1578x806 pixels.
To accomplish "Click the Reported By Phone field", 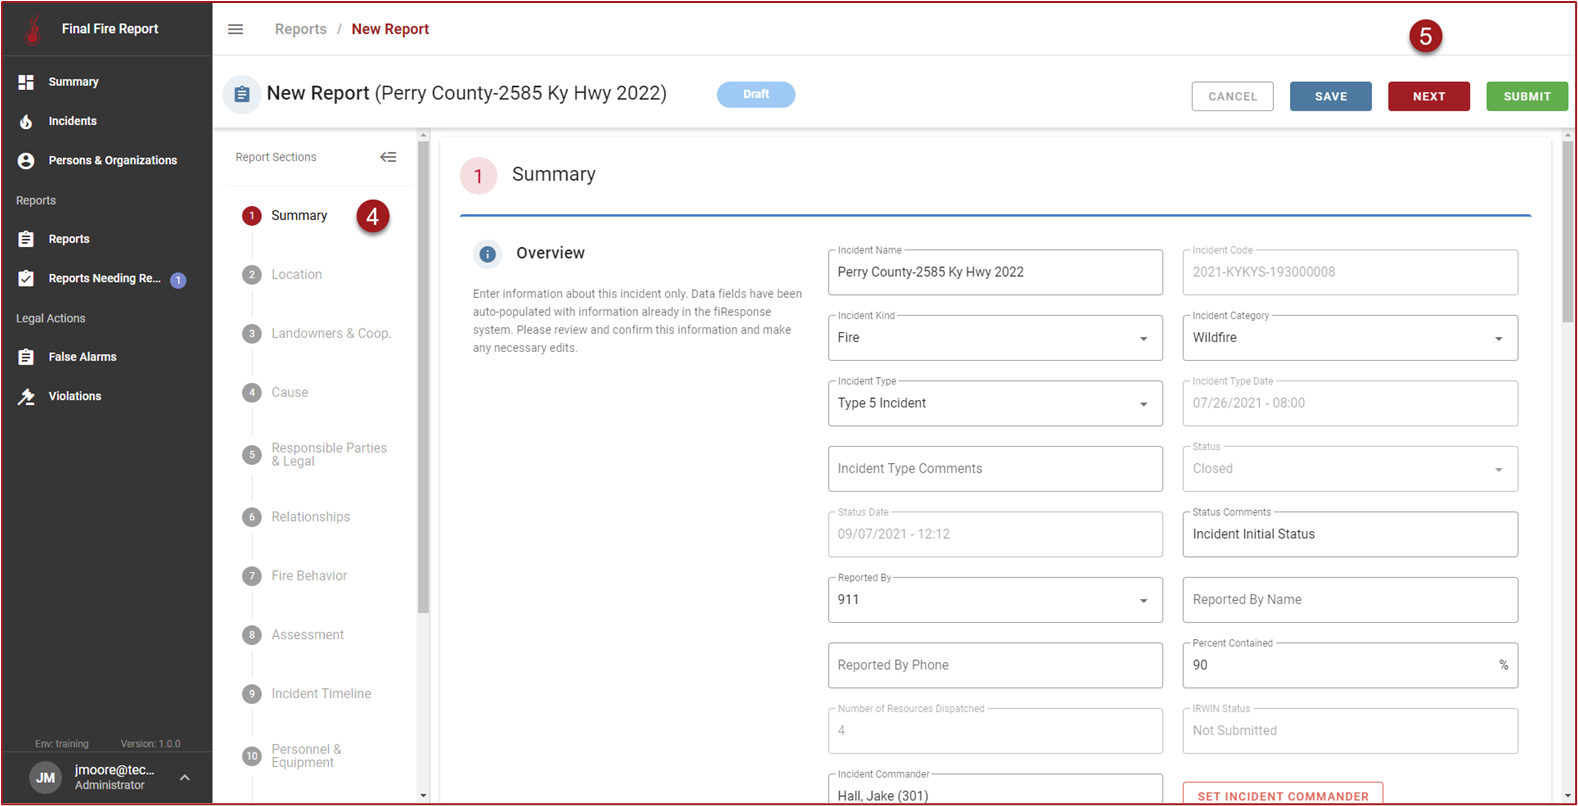I will (x=995, y=665).
